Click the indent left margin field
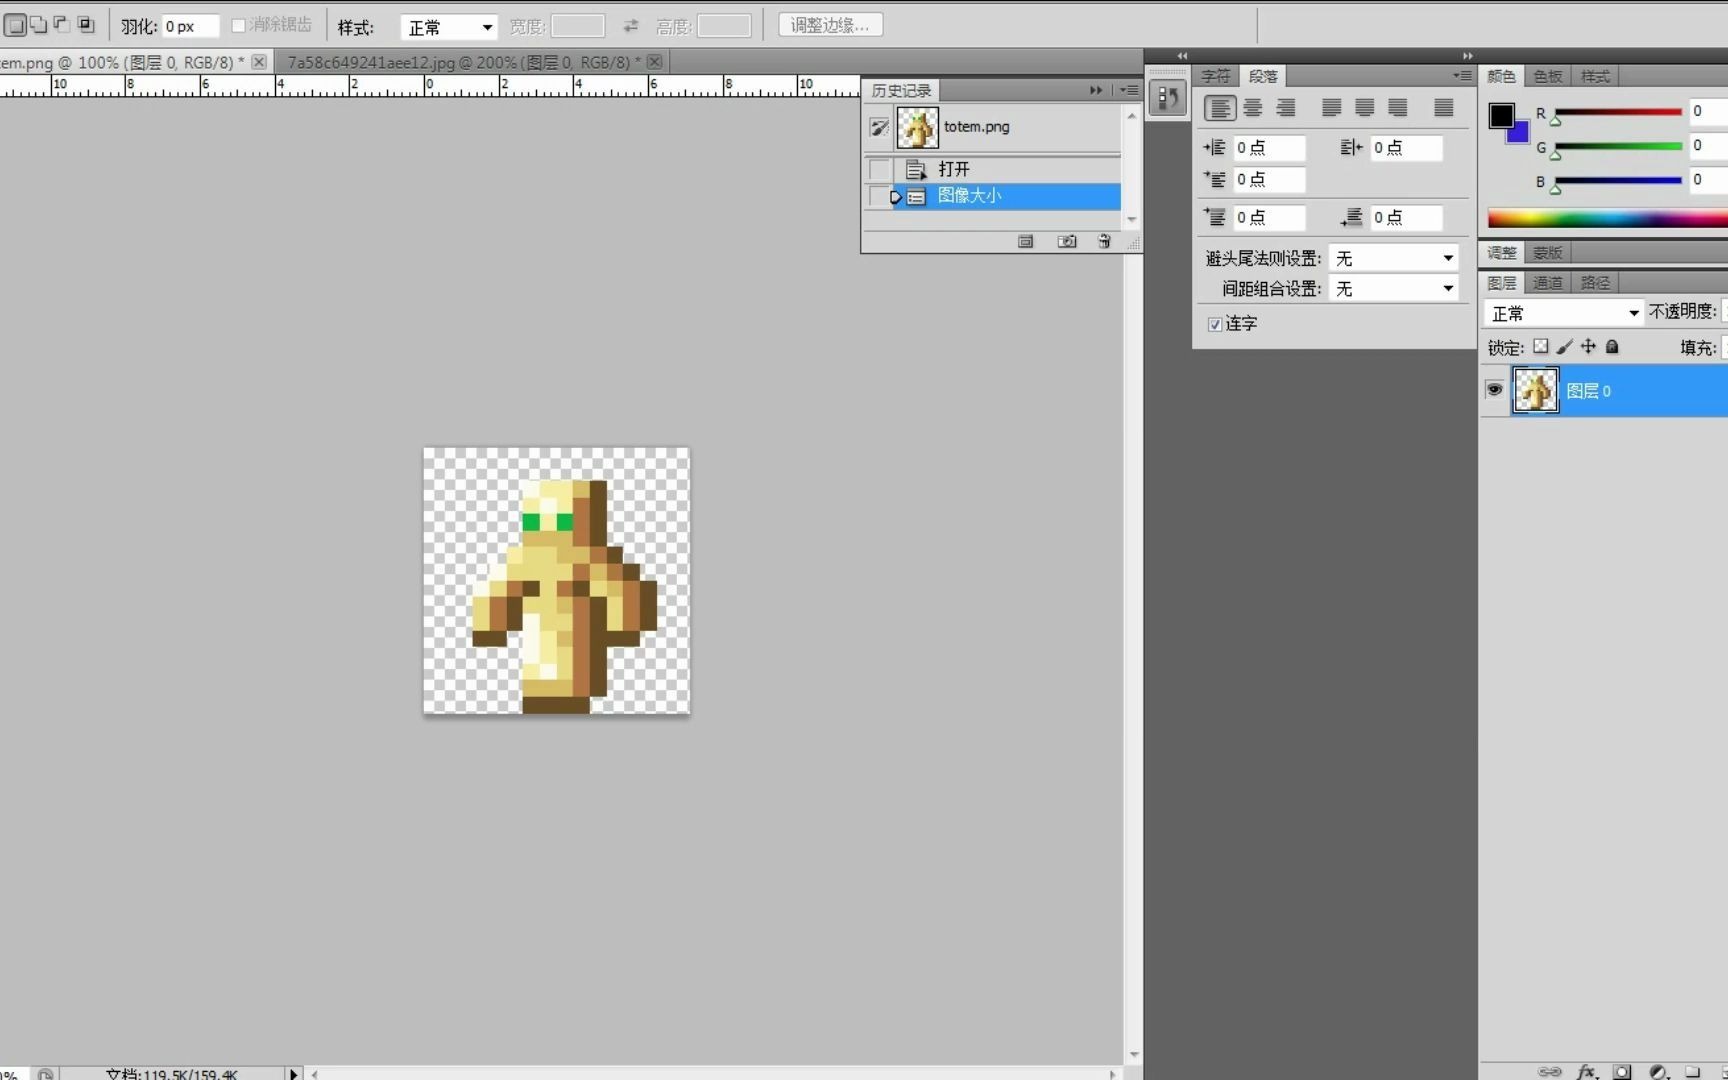This screenshot has height=1080, width=1728. [1268, 148]
